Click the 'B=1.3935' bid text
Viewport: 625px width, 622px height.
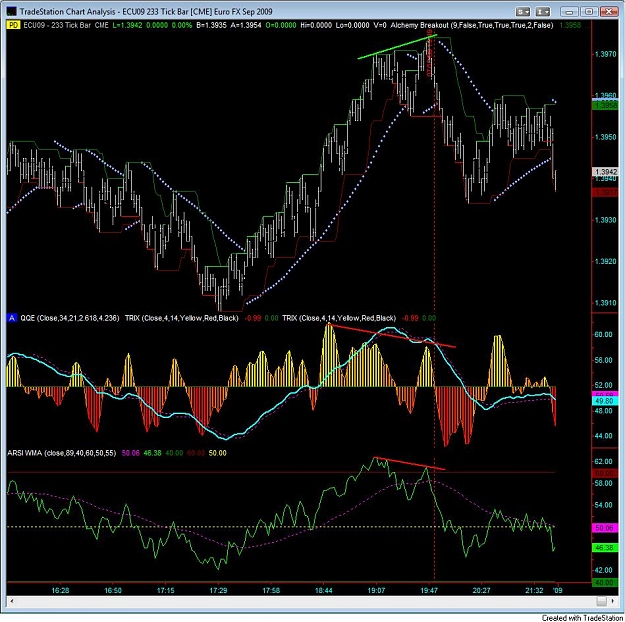tap(211, 25)
